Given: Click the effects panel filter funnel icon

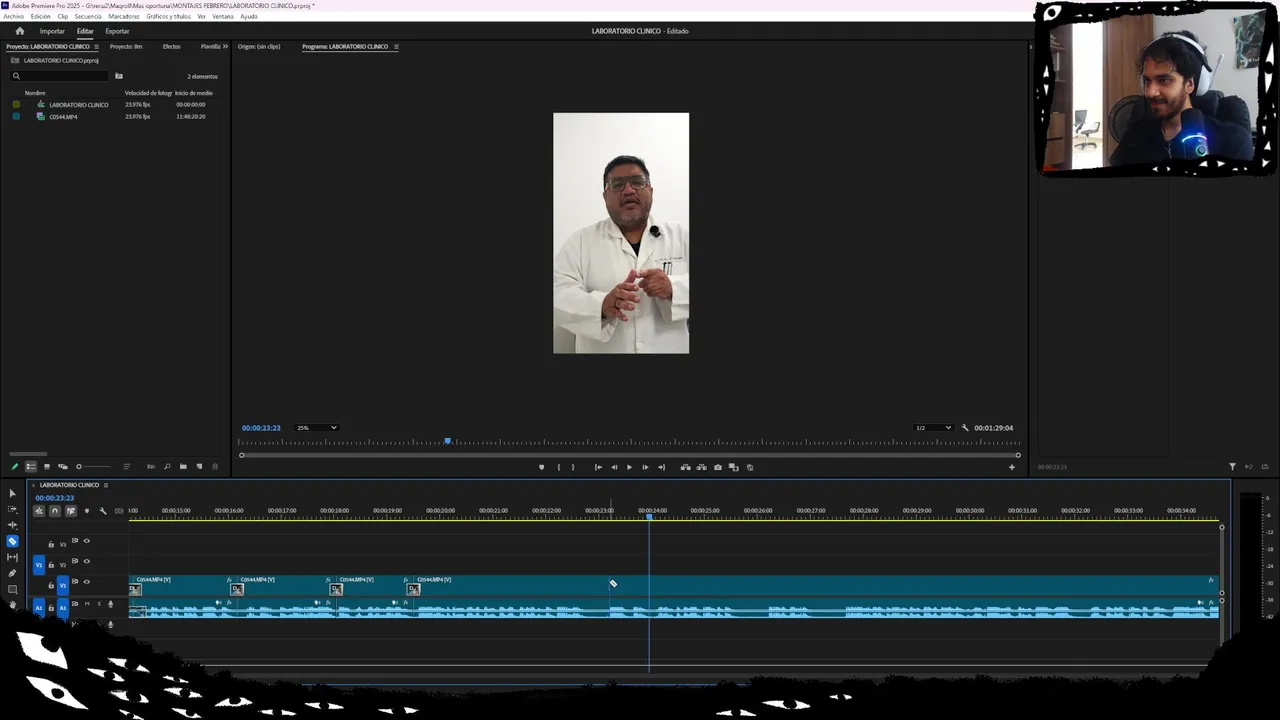Looking at the screenshot, I should [x=1232, y=467].
